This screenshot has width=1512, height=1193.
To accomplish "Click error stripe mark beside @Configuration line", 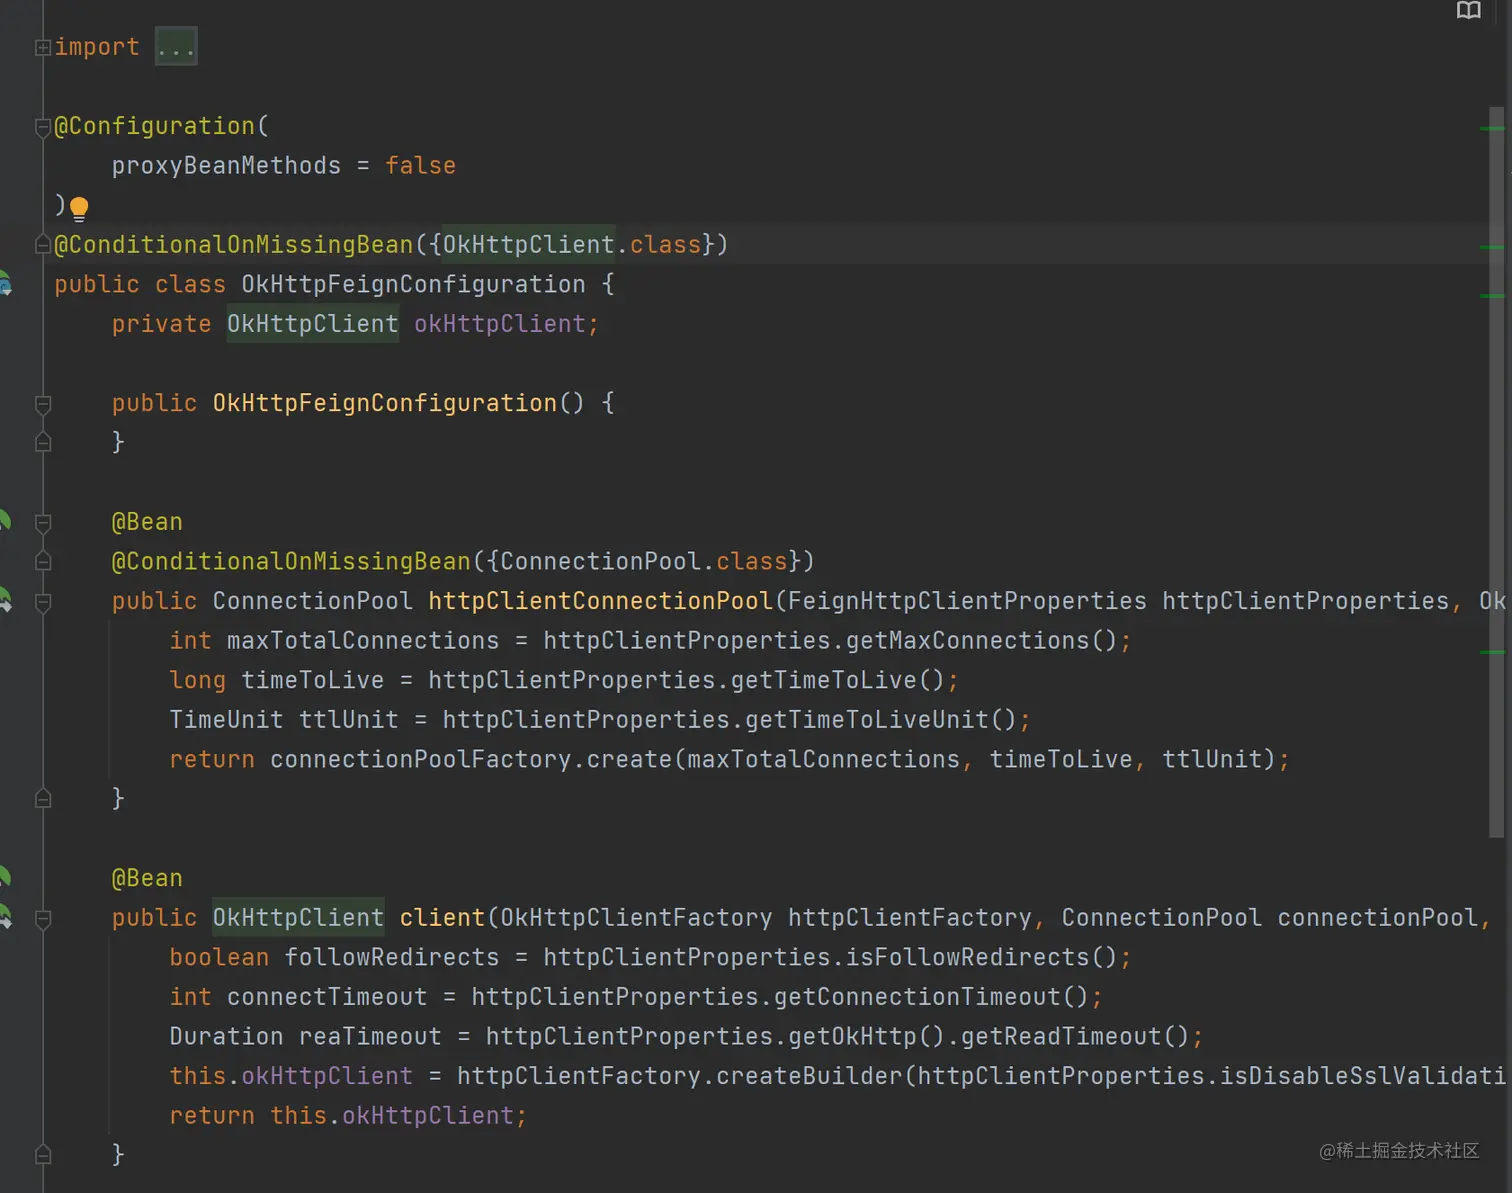I will [1492, 128].
